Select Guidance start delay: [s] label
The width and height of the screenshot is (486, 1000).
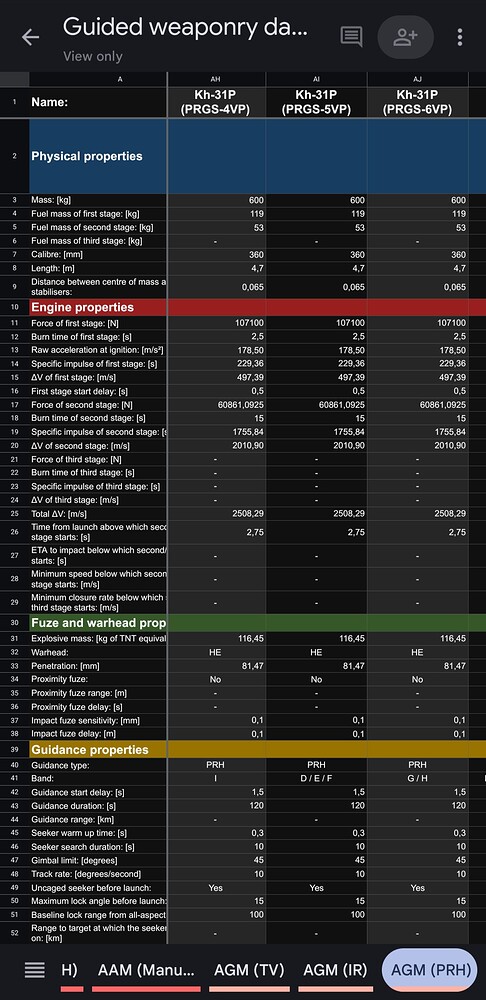pos(98,792)
